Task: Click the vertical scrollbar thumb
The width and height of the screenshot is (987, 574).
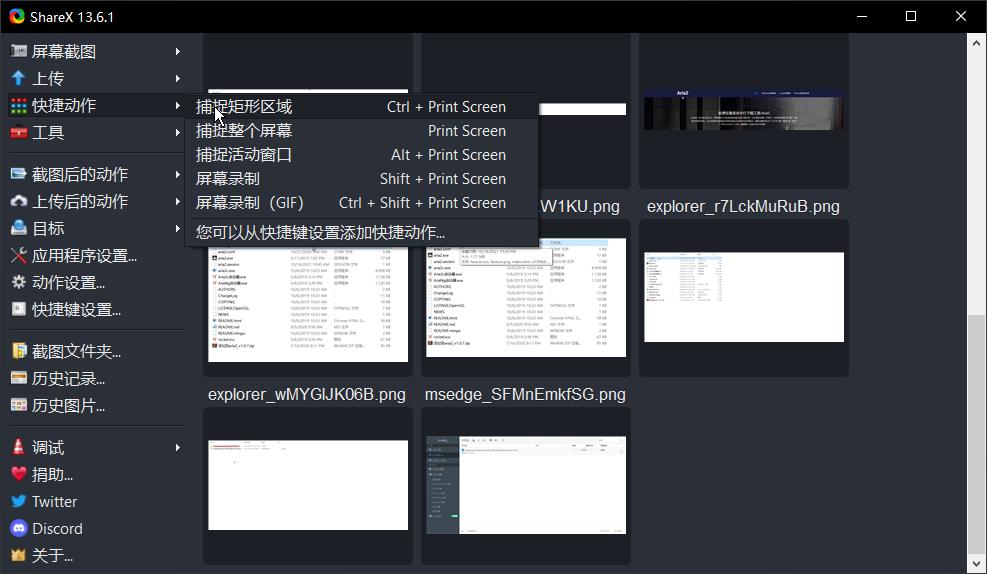Action: pos(976,434)
